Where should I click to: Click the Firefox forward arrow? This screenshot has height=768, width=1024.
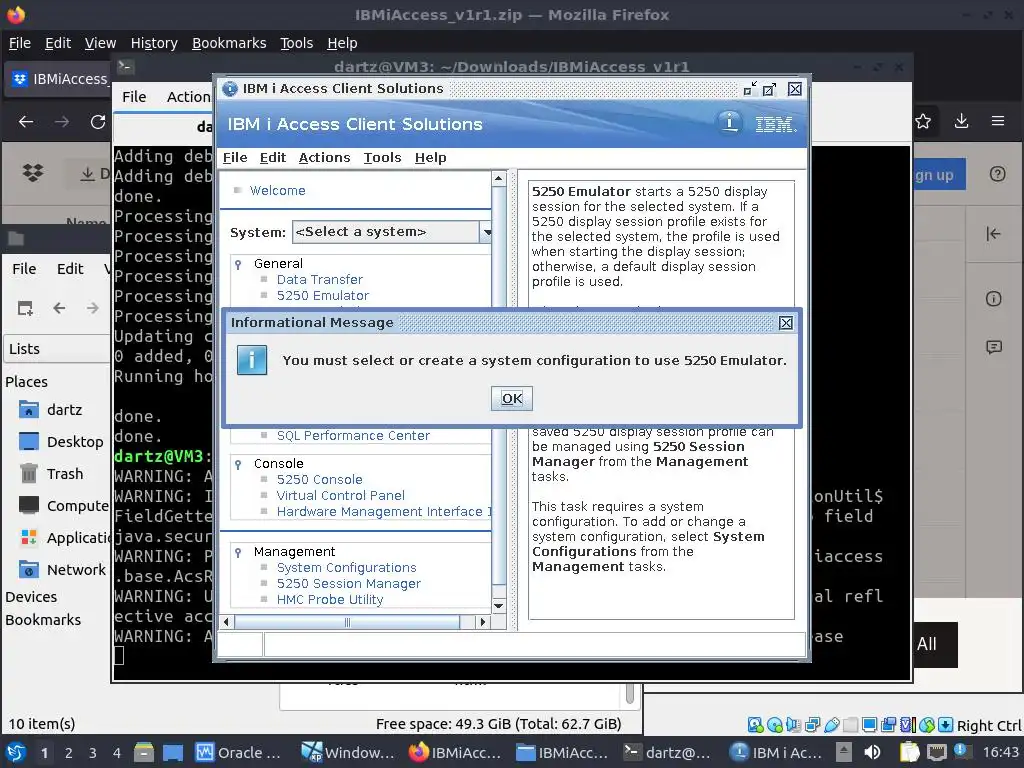click(x=62, y=121)
